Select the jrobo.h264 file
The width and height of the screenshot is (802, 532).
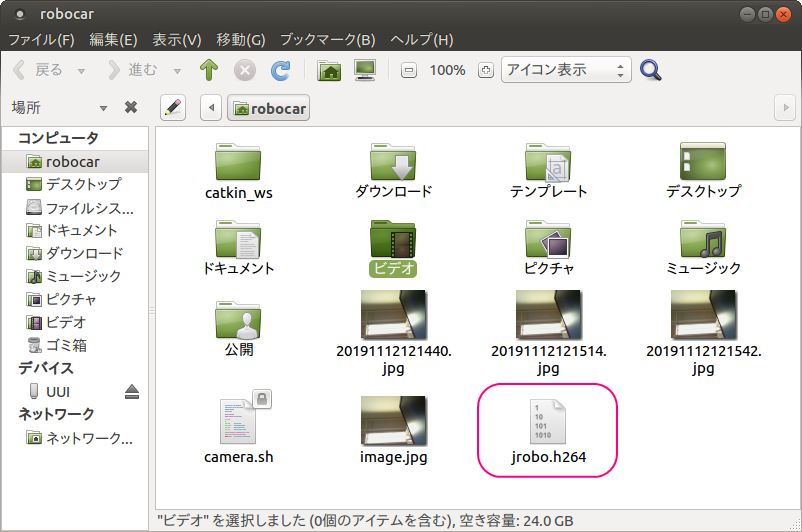pos(548,431)
